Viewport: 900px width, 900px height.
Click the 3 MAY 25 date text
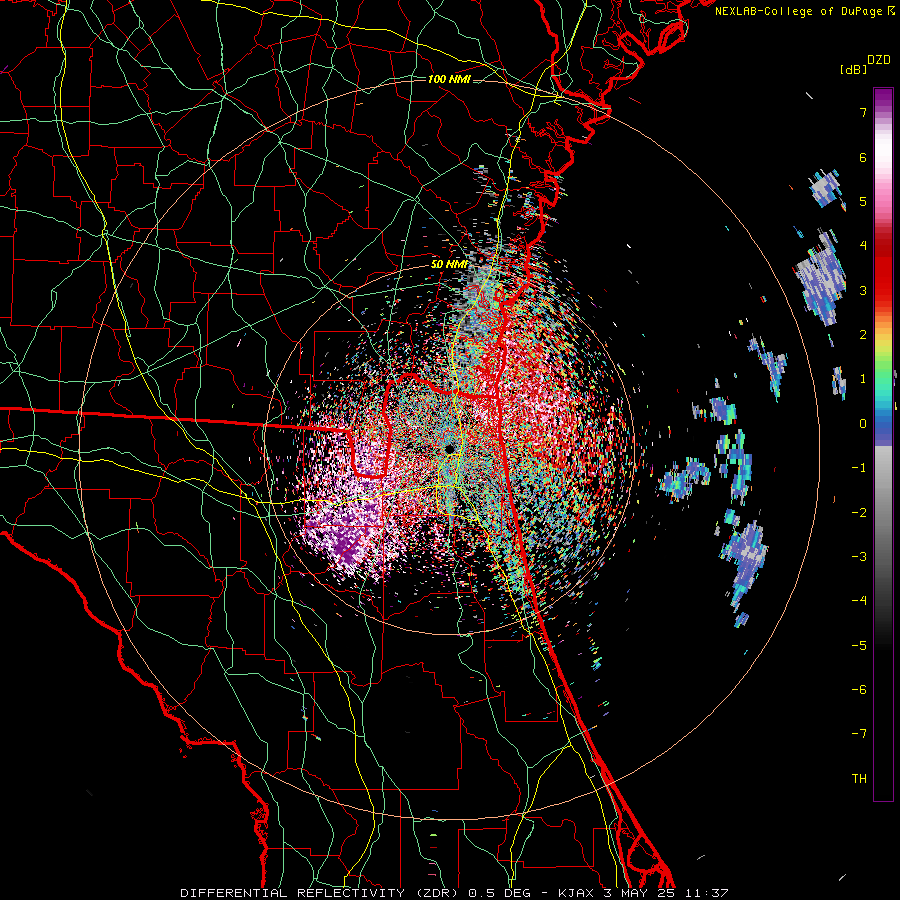639,893
